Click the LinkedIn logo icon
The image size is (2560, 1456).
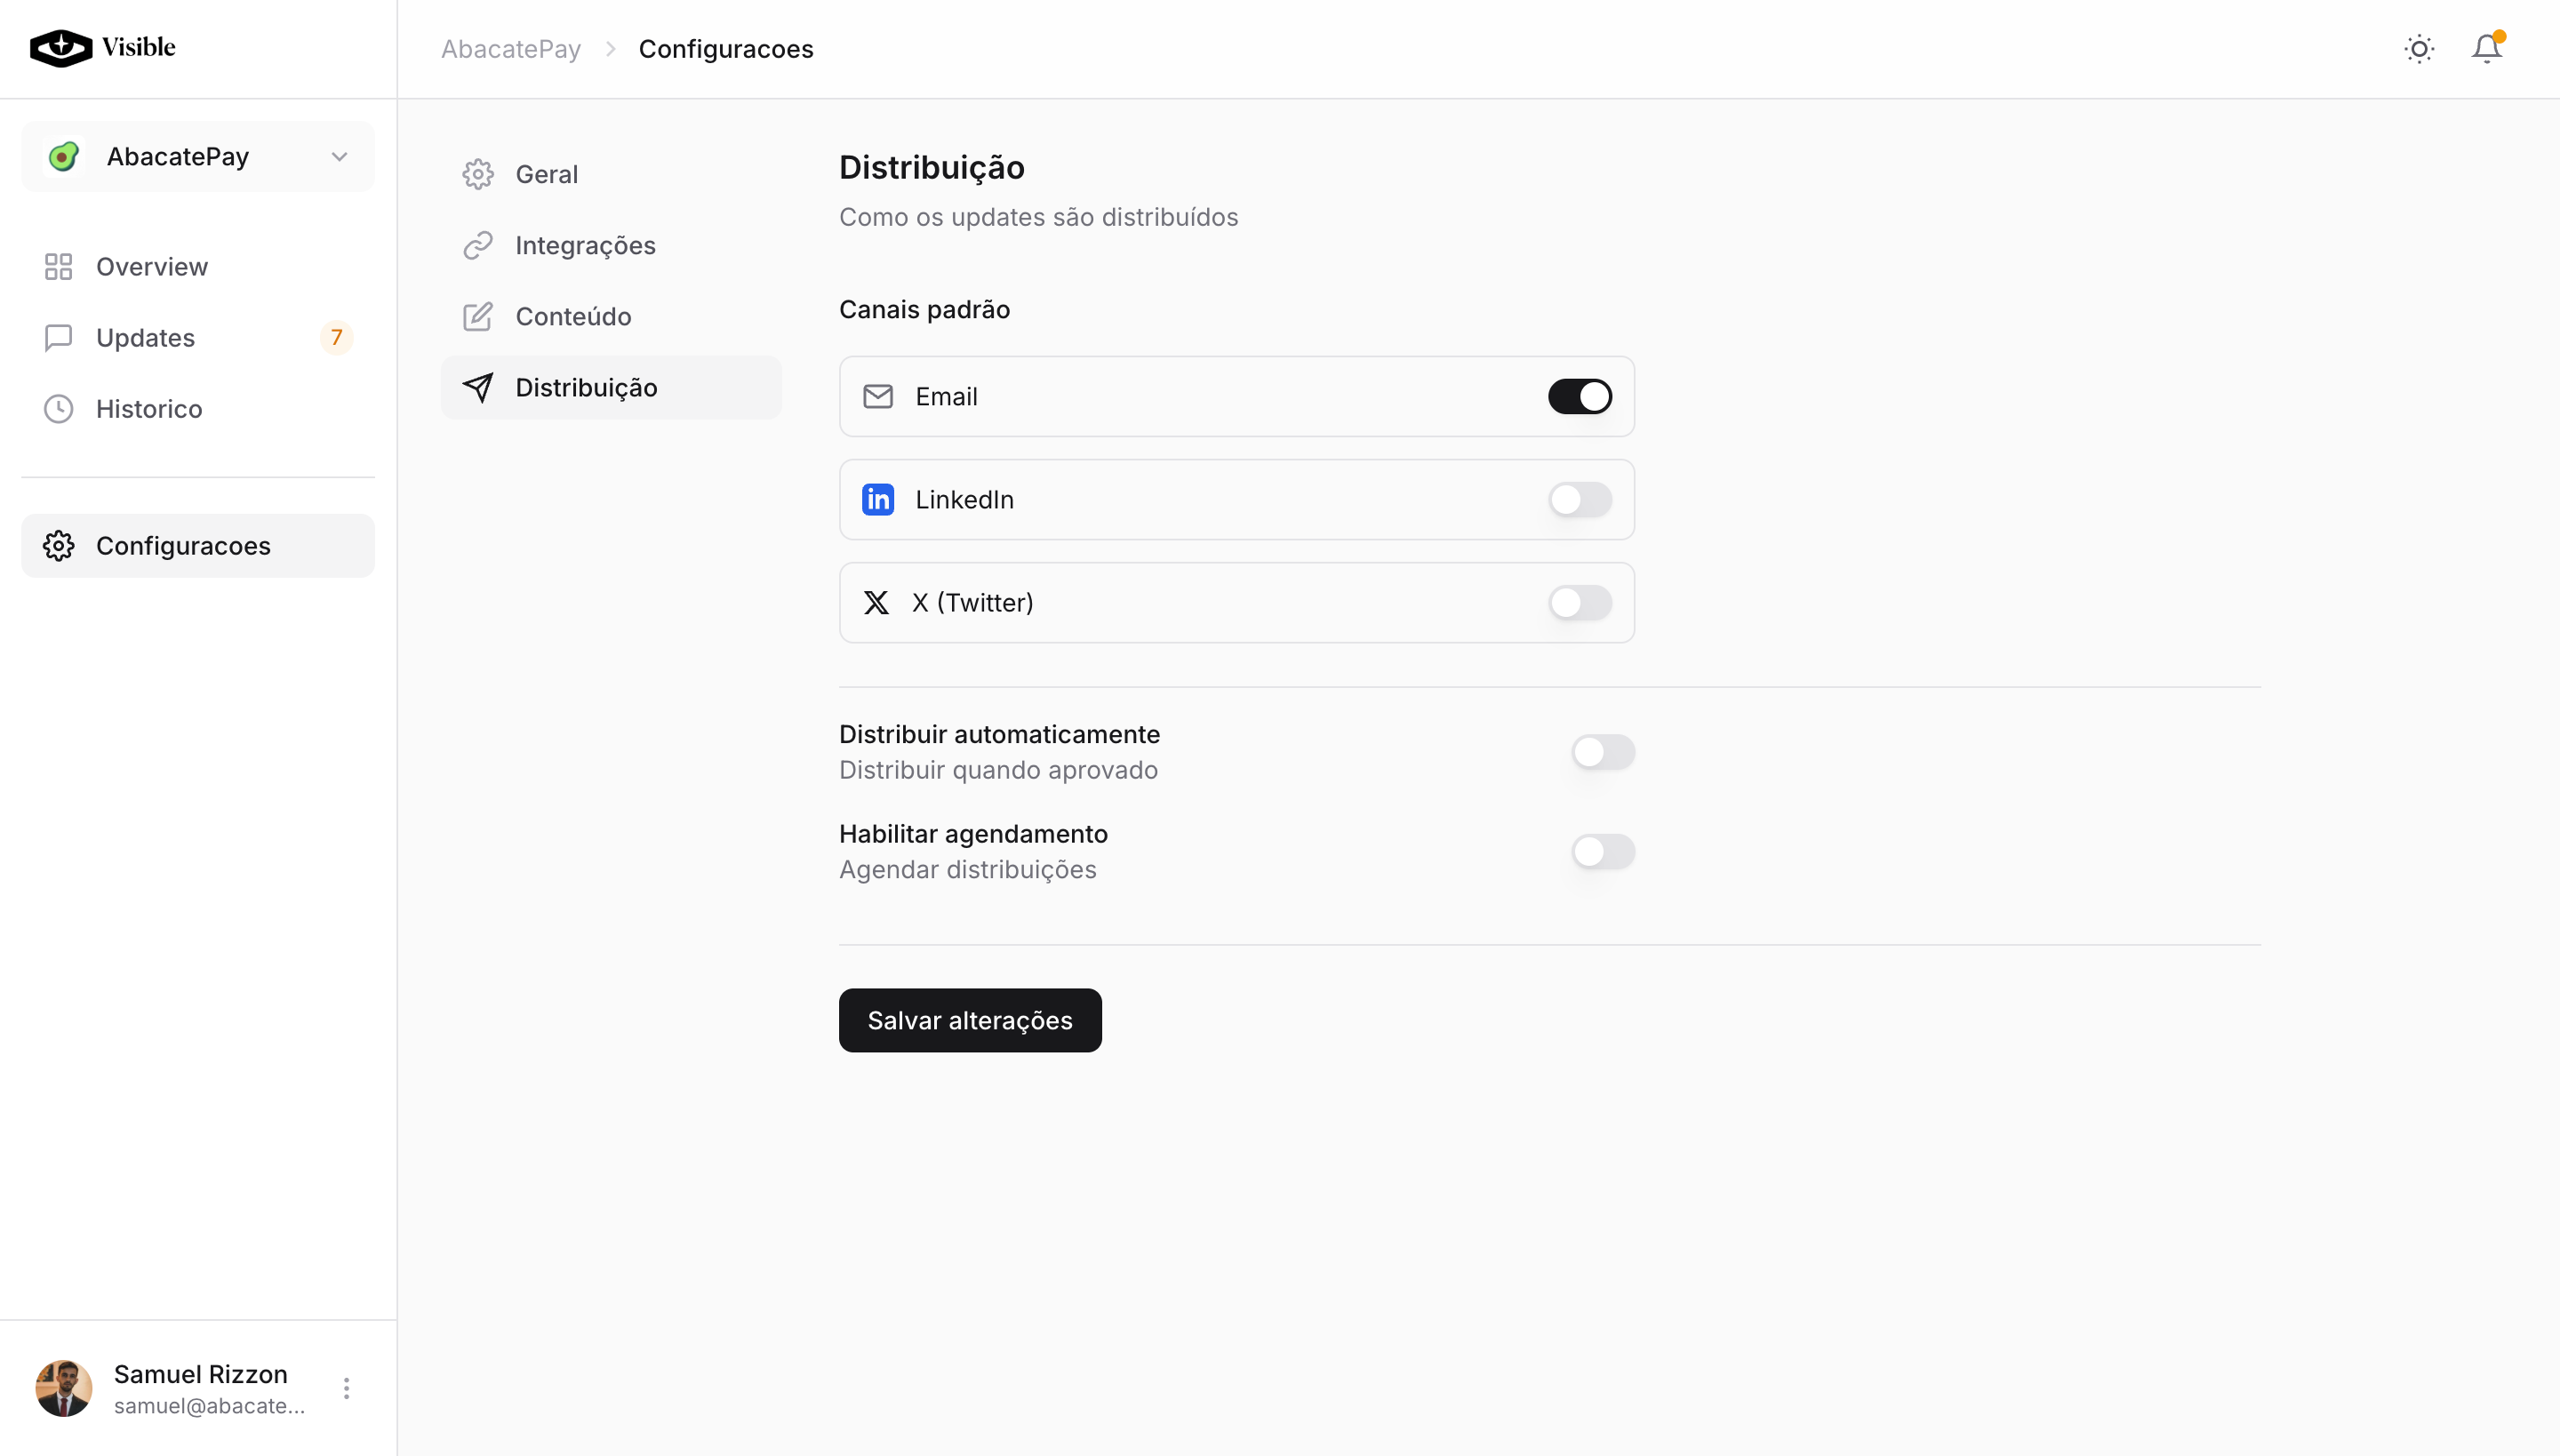click(877, 499)
